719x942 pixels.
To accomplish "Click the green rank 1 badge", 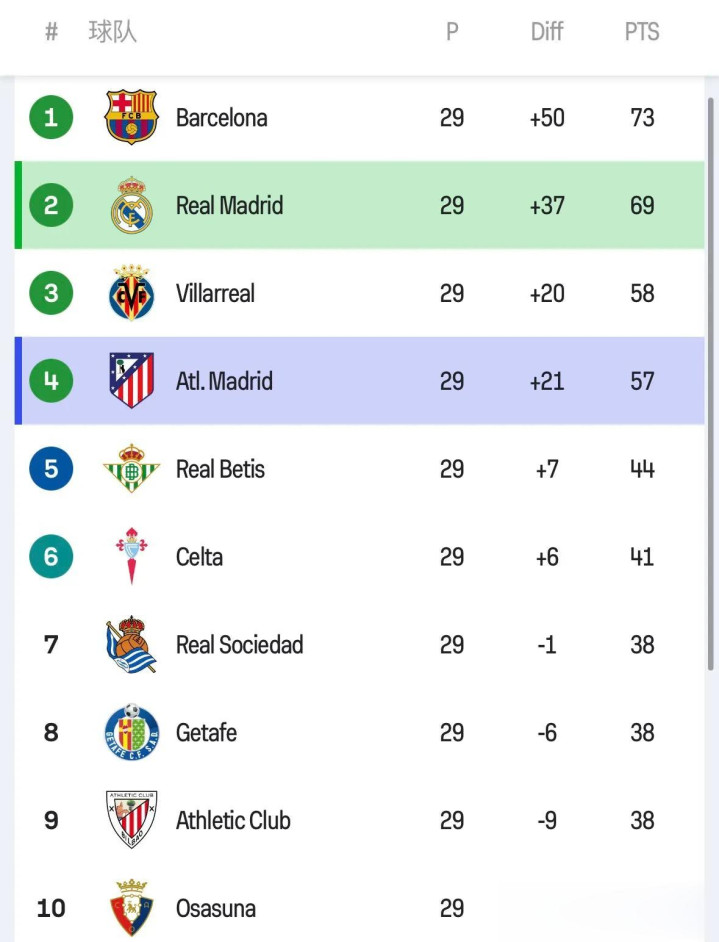I will 51,118.
